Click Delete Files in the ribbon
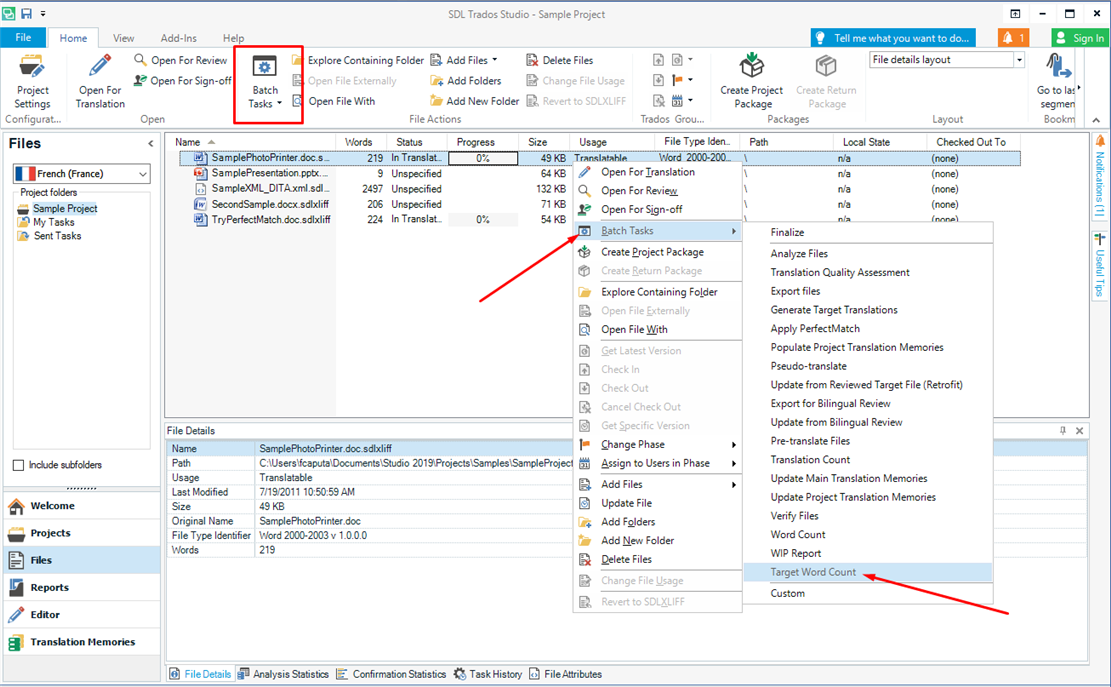 tap(560, 60)
